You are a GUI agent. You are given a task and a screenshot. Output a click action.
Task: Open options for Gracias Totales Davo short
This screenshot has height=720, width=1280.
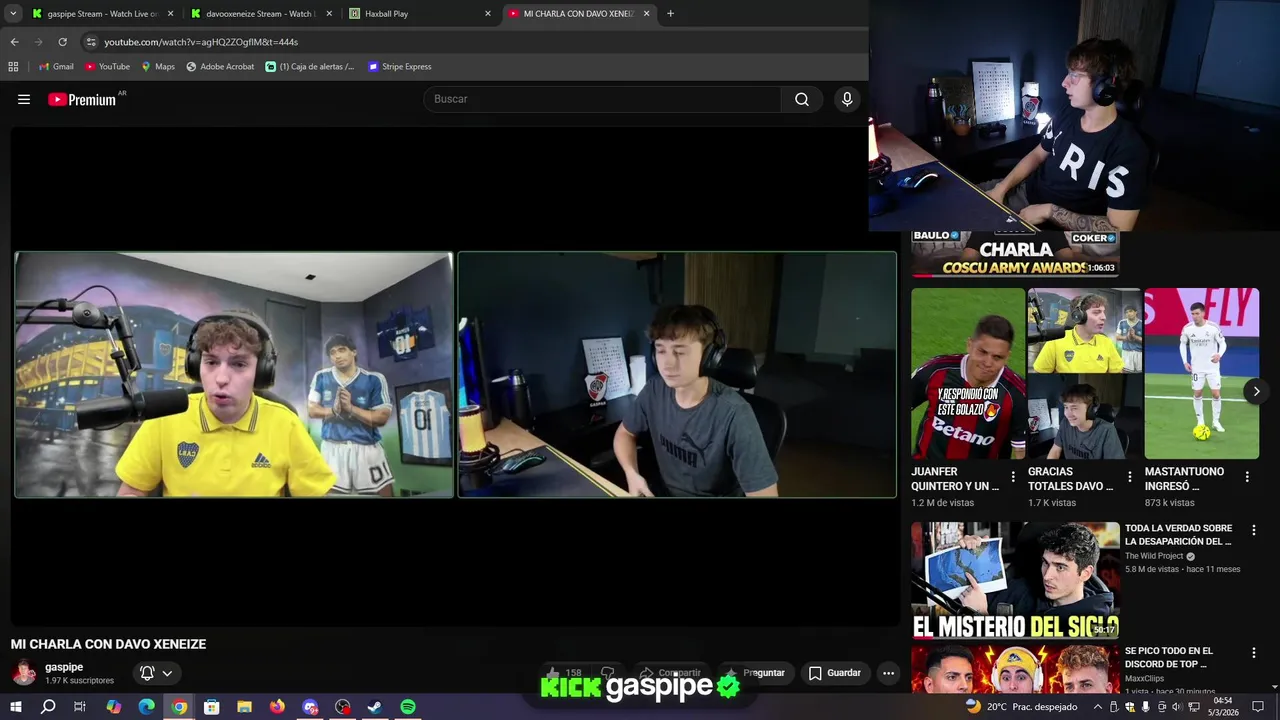coord(1130,477)
